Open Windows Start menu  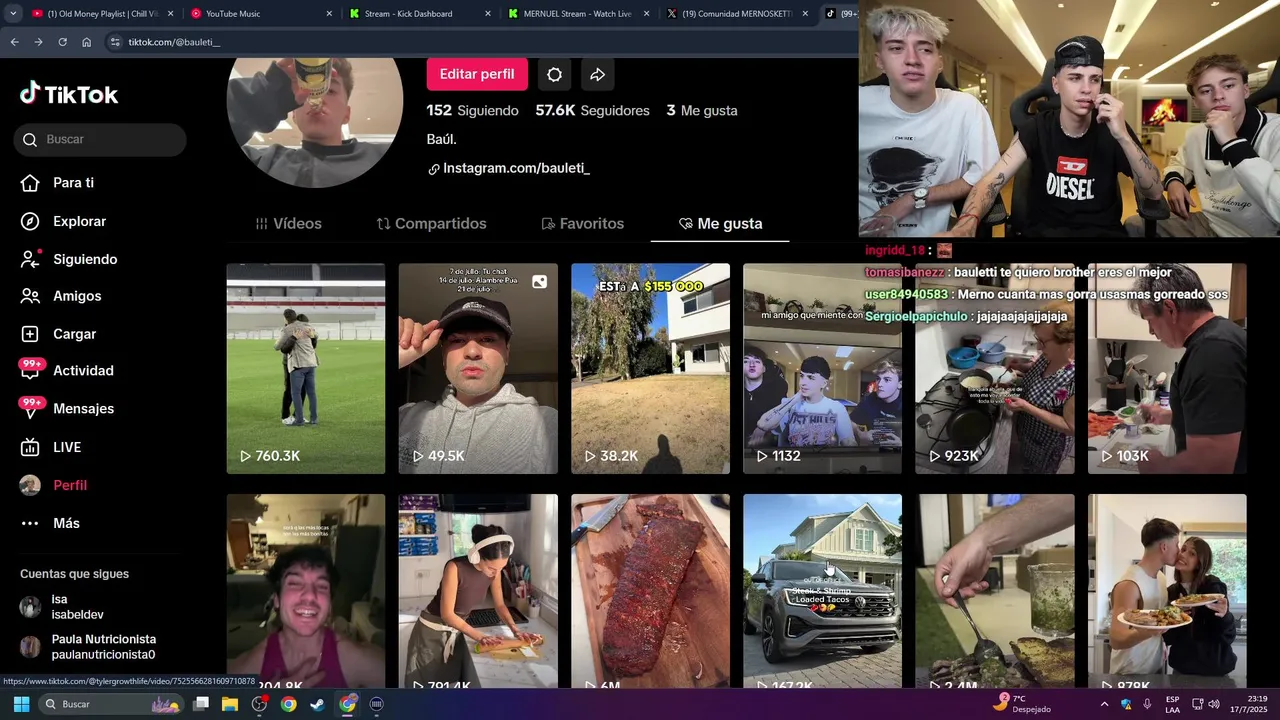21,704
